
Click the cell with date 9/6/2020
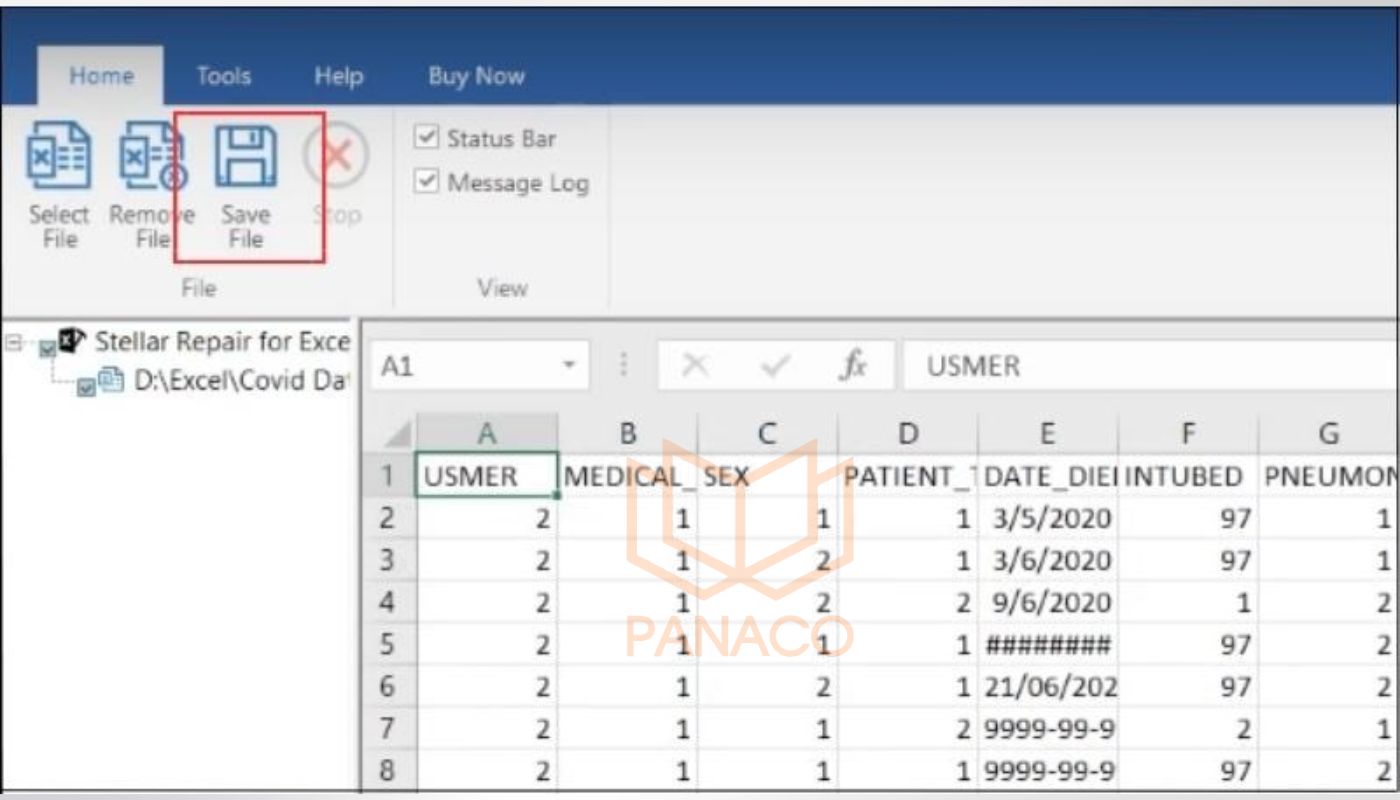click(1048, 602)
